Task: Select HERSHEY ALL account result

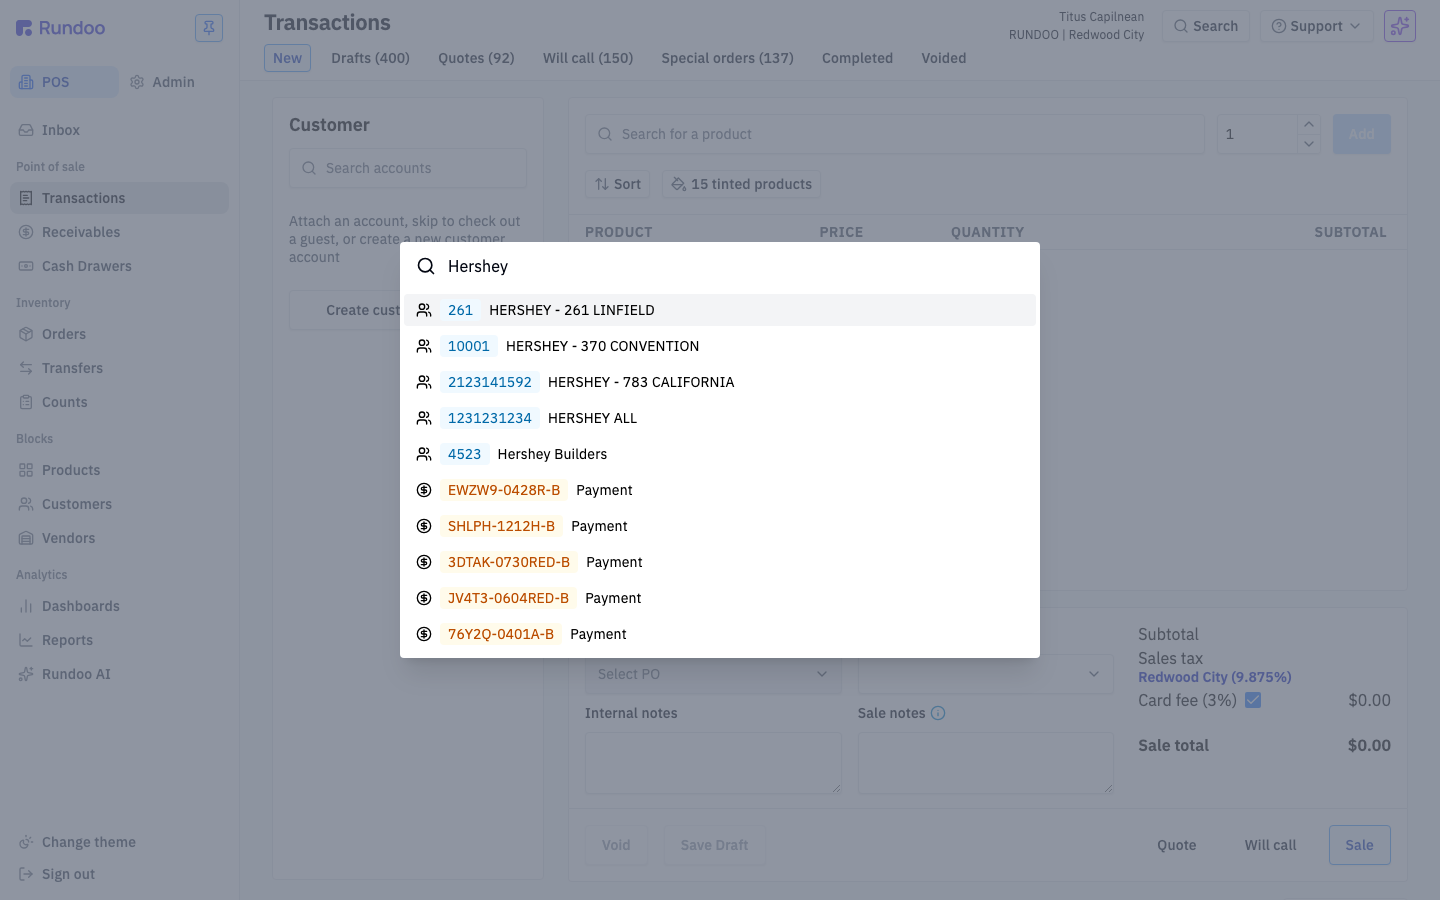Action: tap(720, 418)
